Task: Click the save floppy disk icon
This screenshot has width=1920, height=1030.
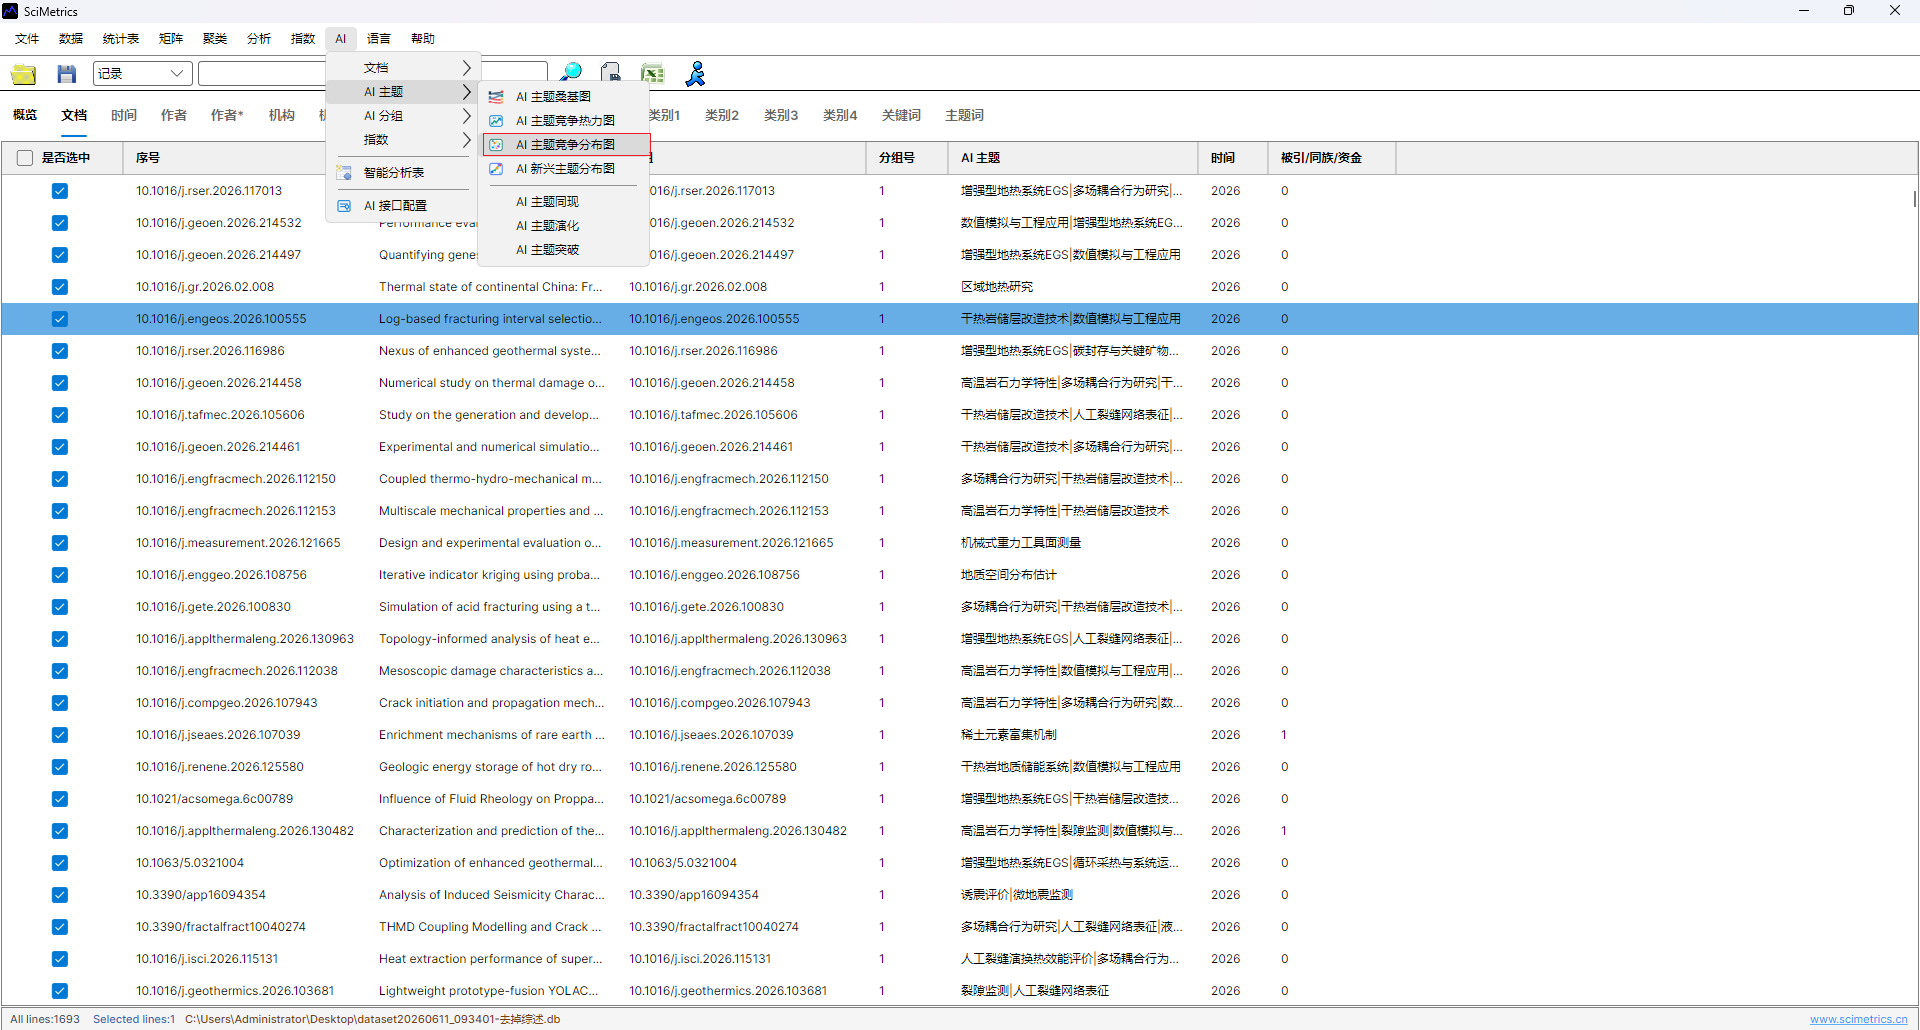Action: [67, 74]
